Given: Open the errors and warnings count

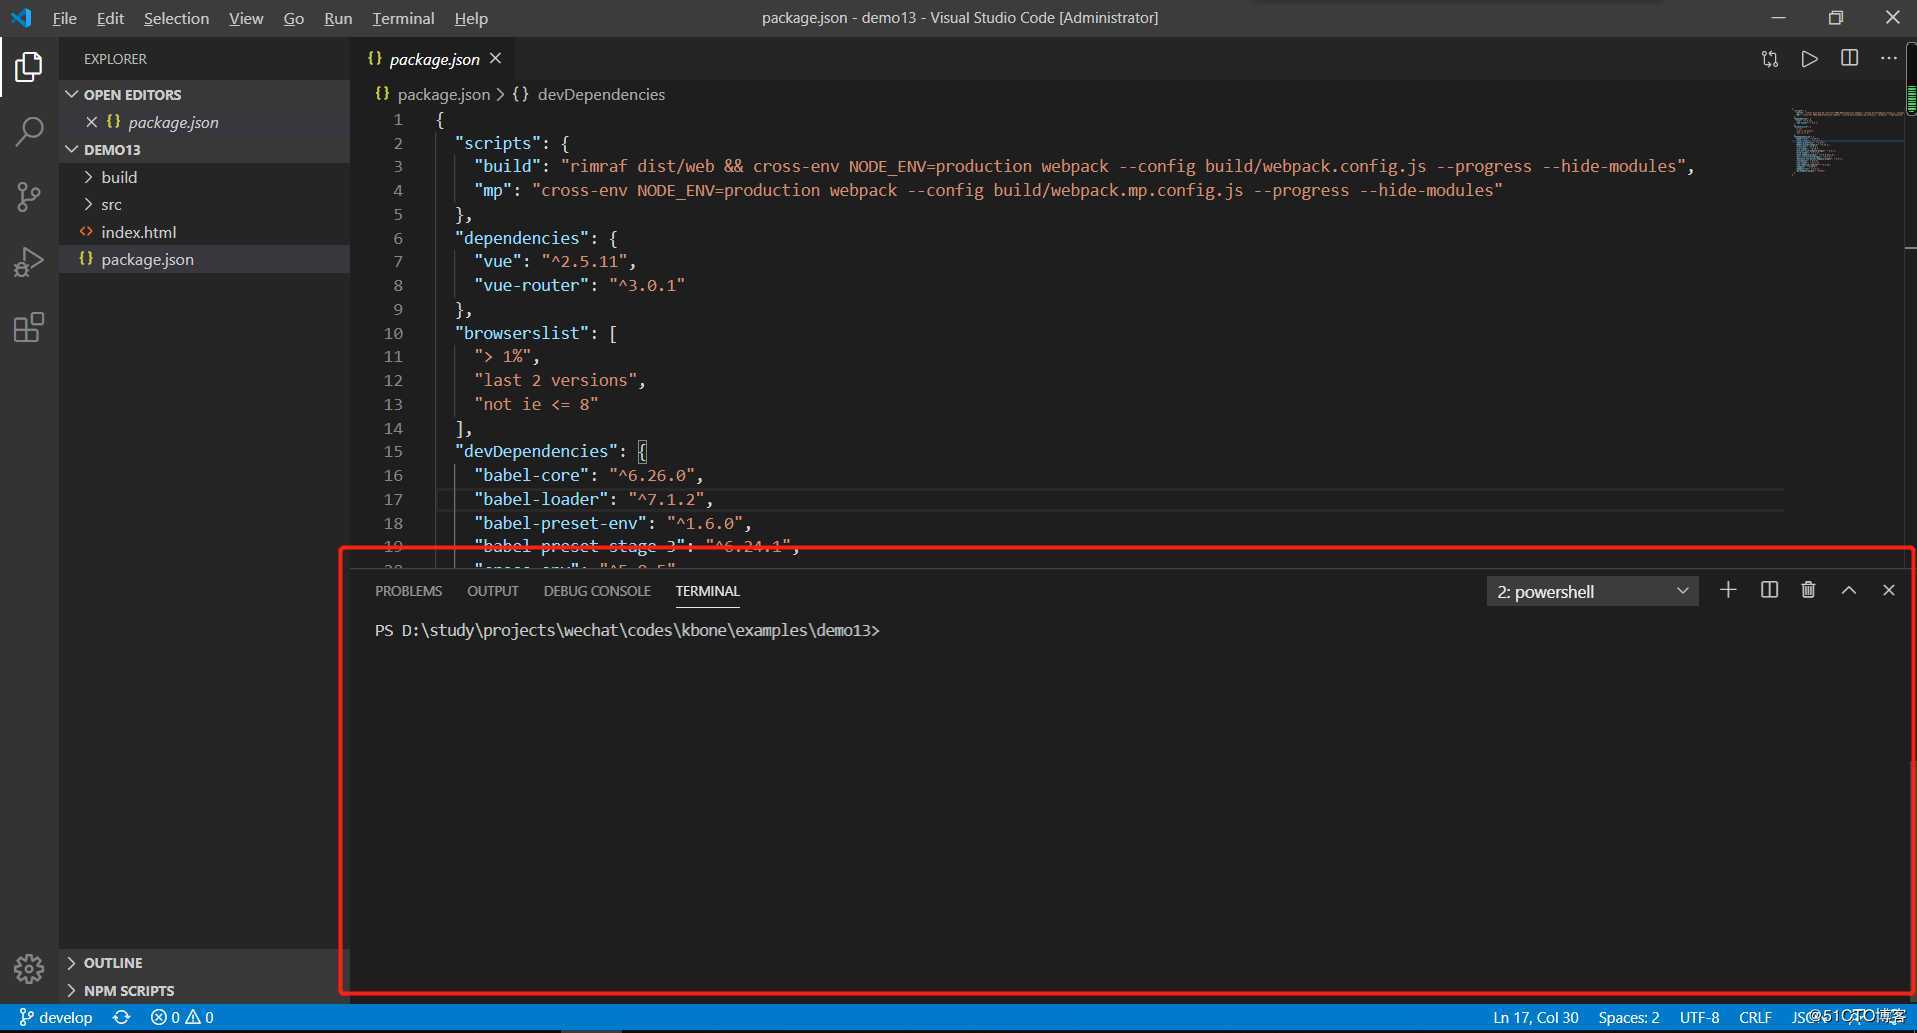Looking at the screenshot, I should tap(182, 1017).
